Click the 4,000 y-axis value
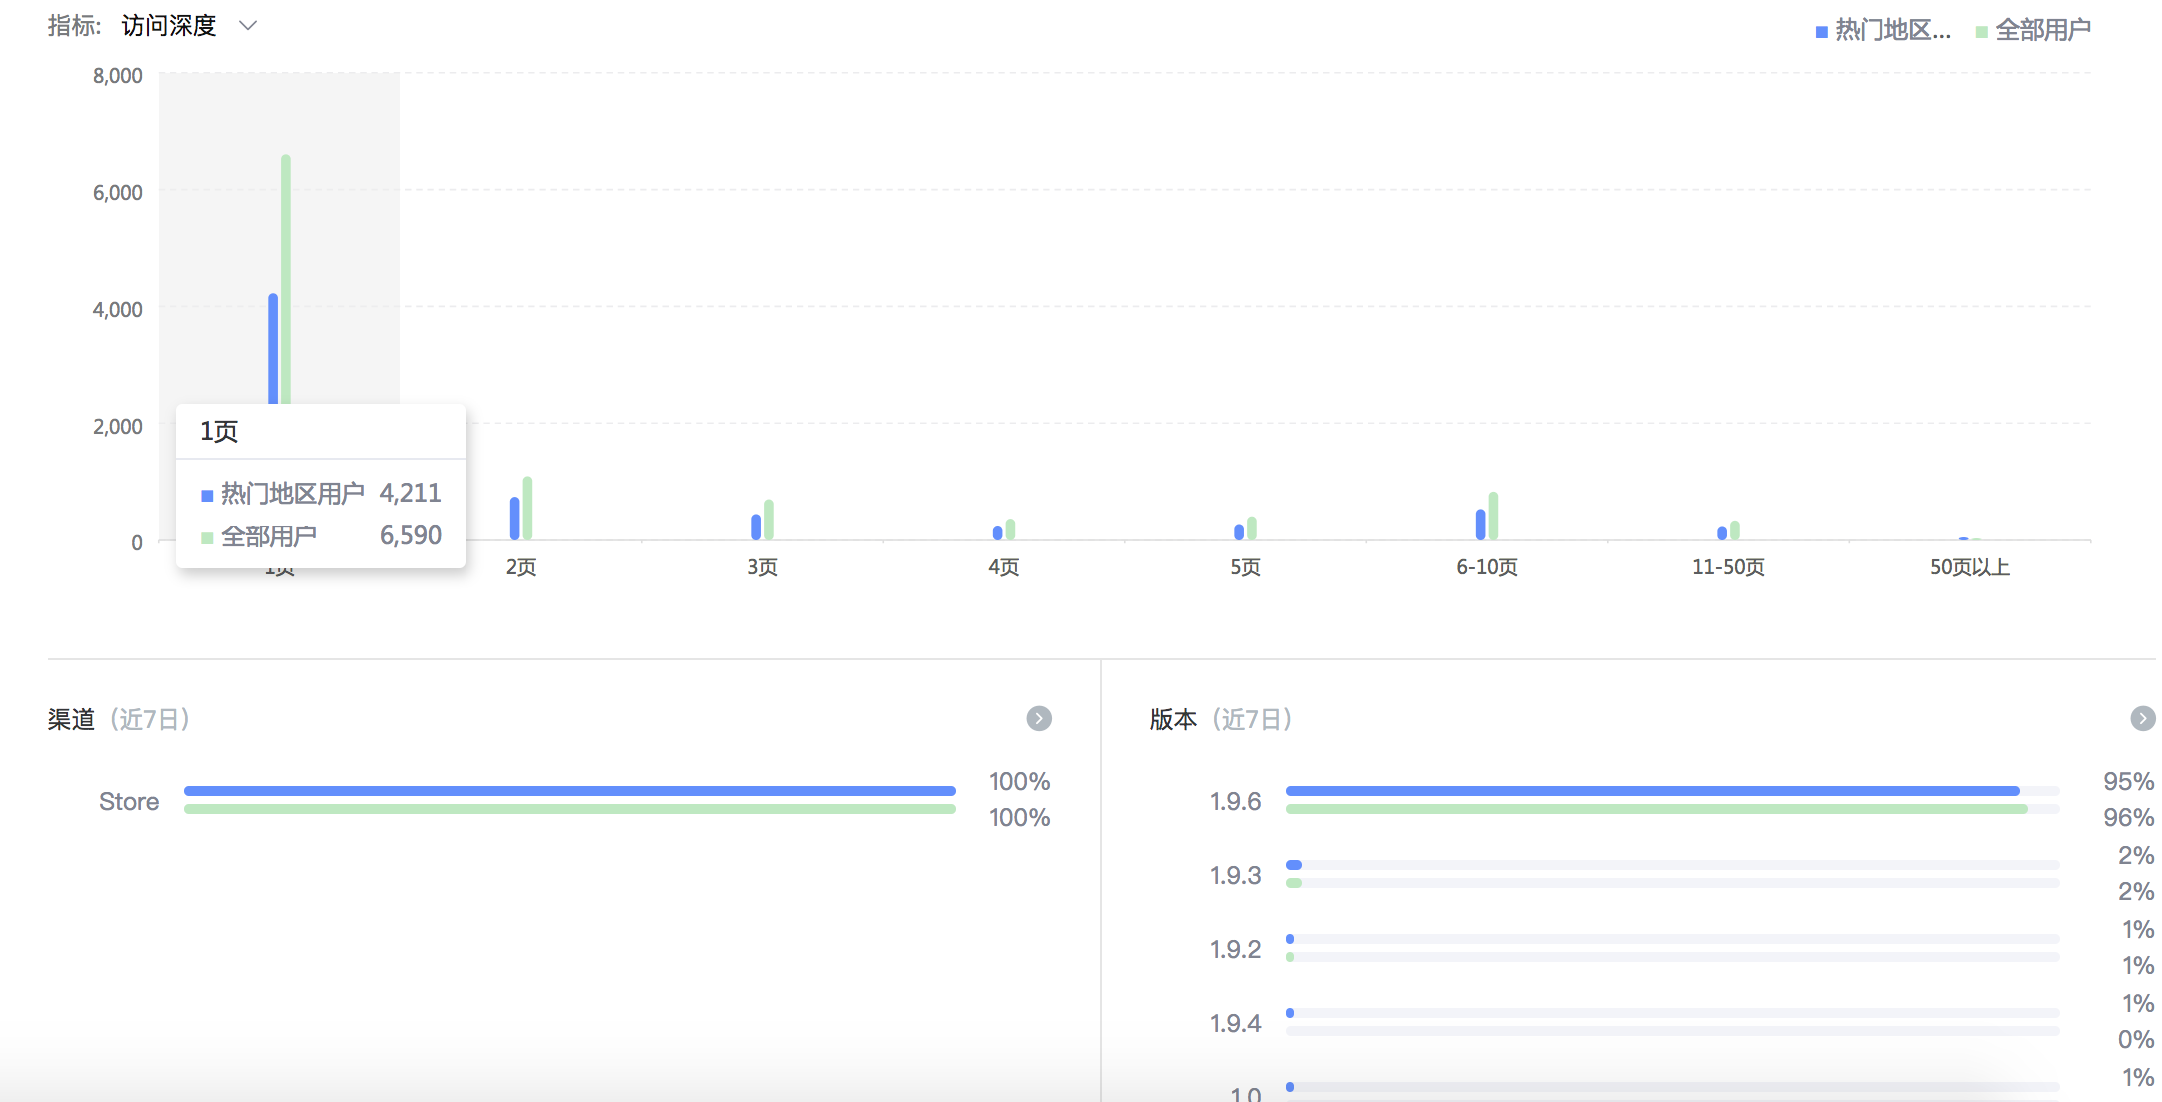The height and width of the screenshot is (1102, 2162). [x=118, y=310]
